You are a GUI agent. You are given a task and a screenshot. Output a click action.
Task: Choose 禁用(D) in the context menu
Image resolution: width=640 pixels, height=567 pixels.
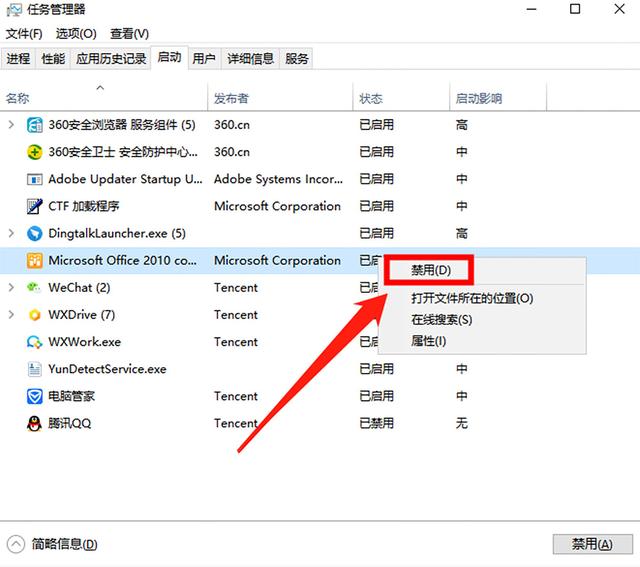pyautogui.click(x=431, y=270)
